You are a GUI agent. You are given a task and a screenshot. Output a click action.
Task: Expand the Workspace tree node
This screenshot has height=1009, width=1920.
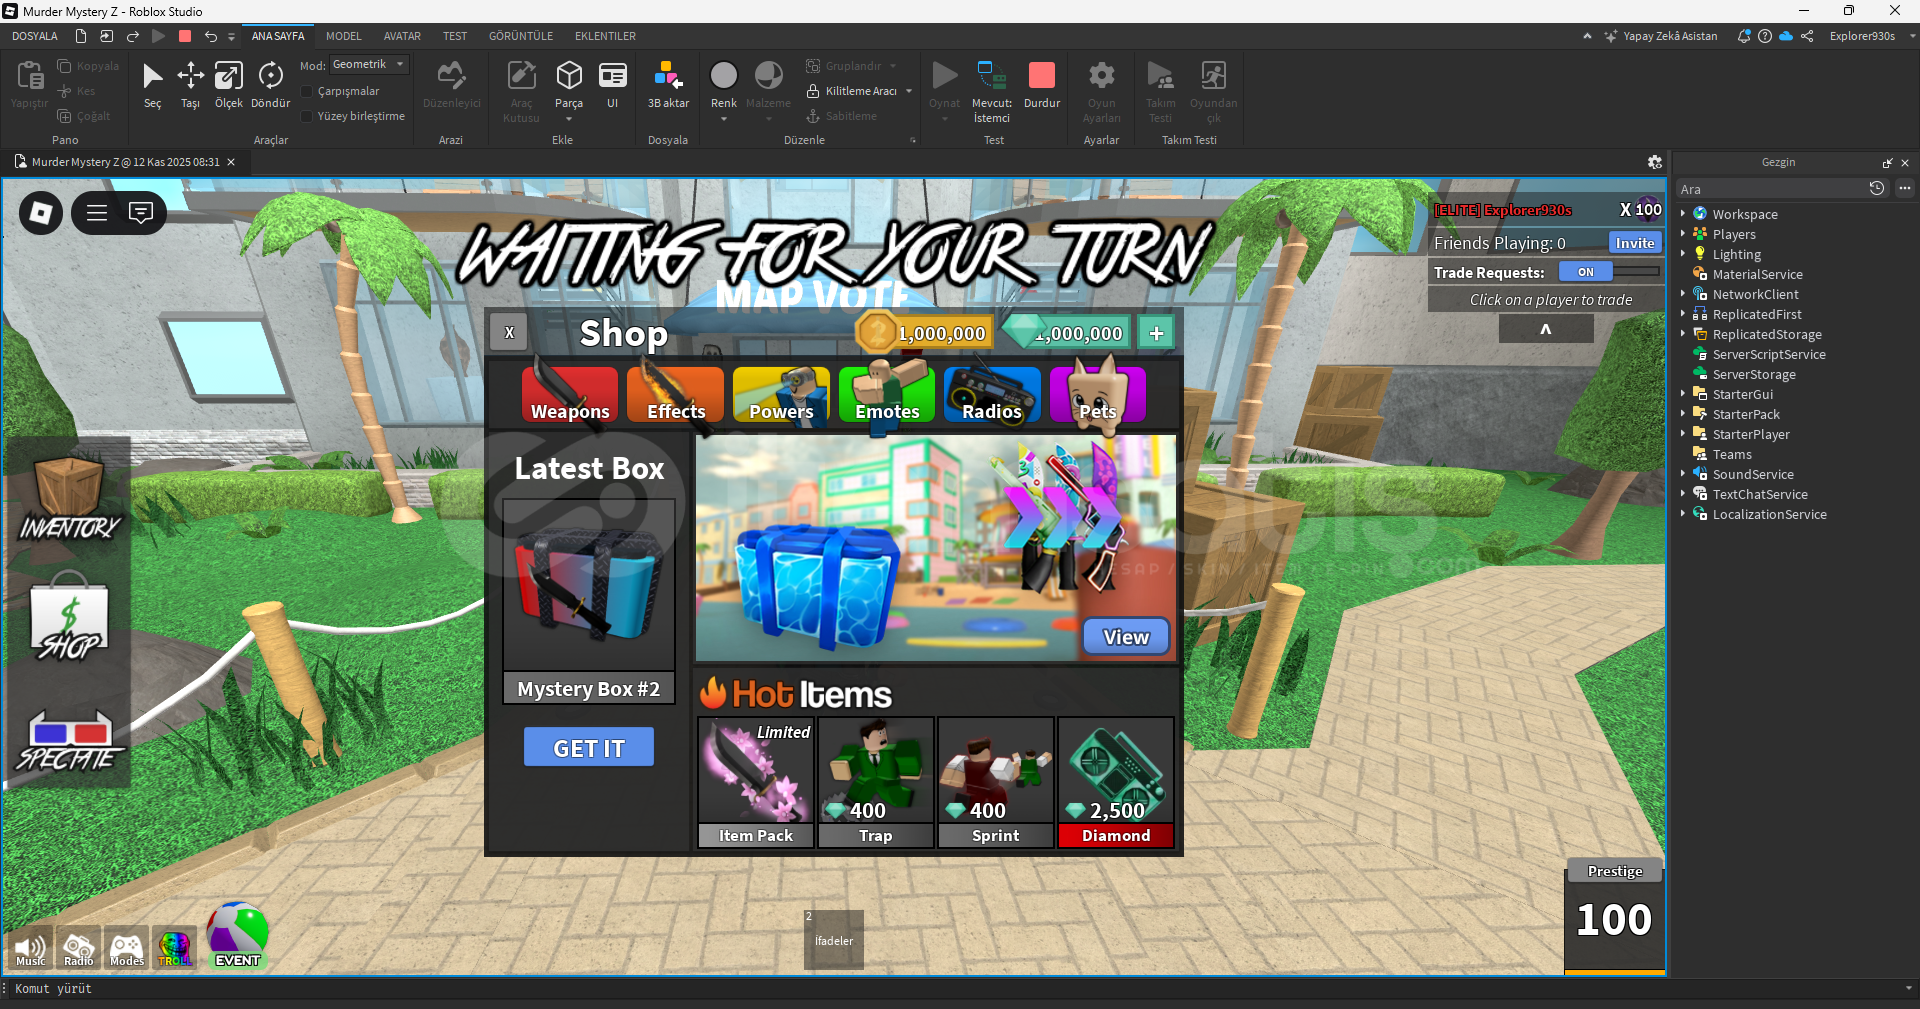[x=1683, y=214]
